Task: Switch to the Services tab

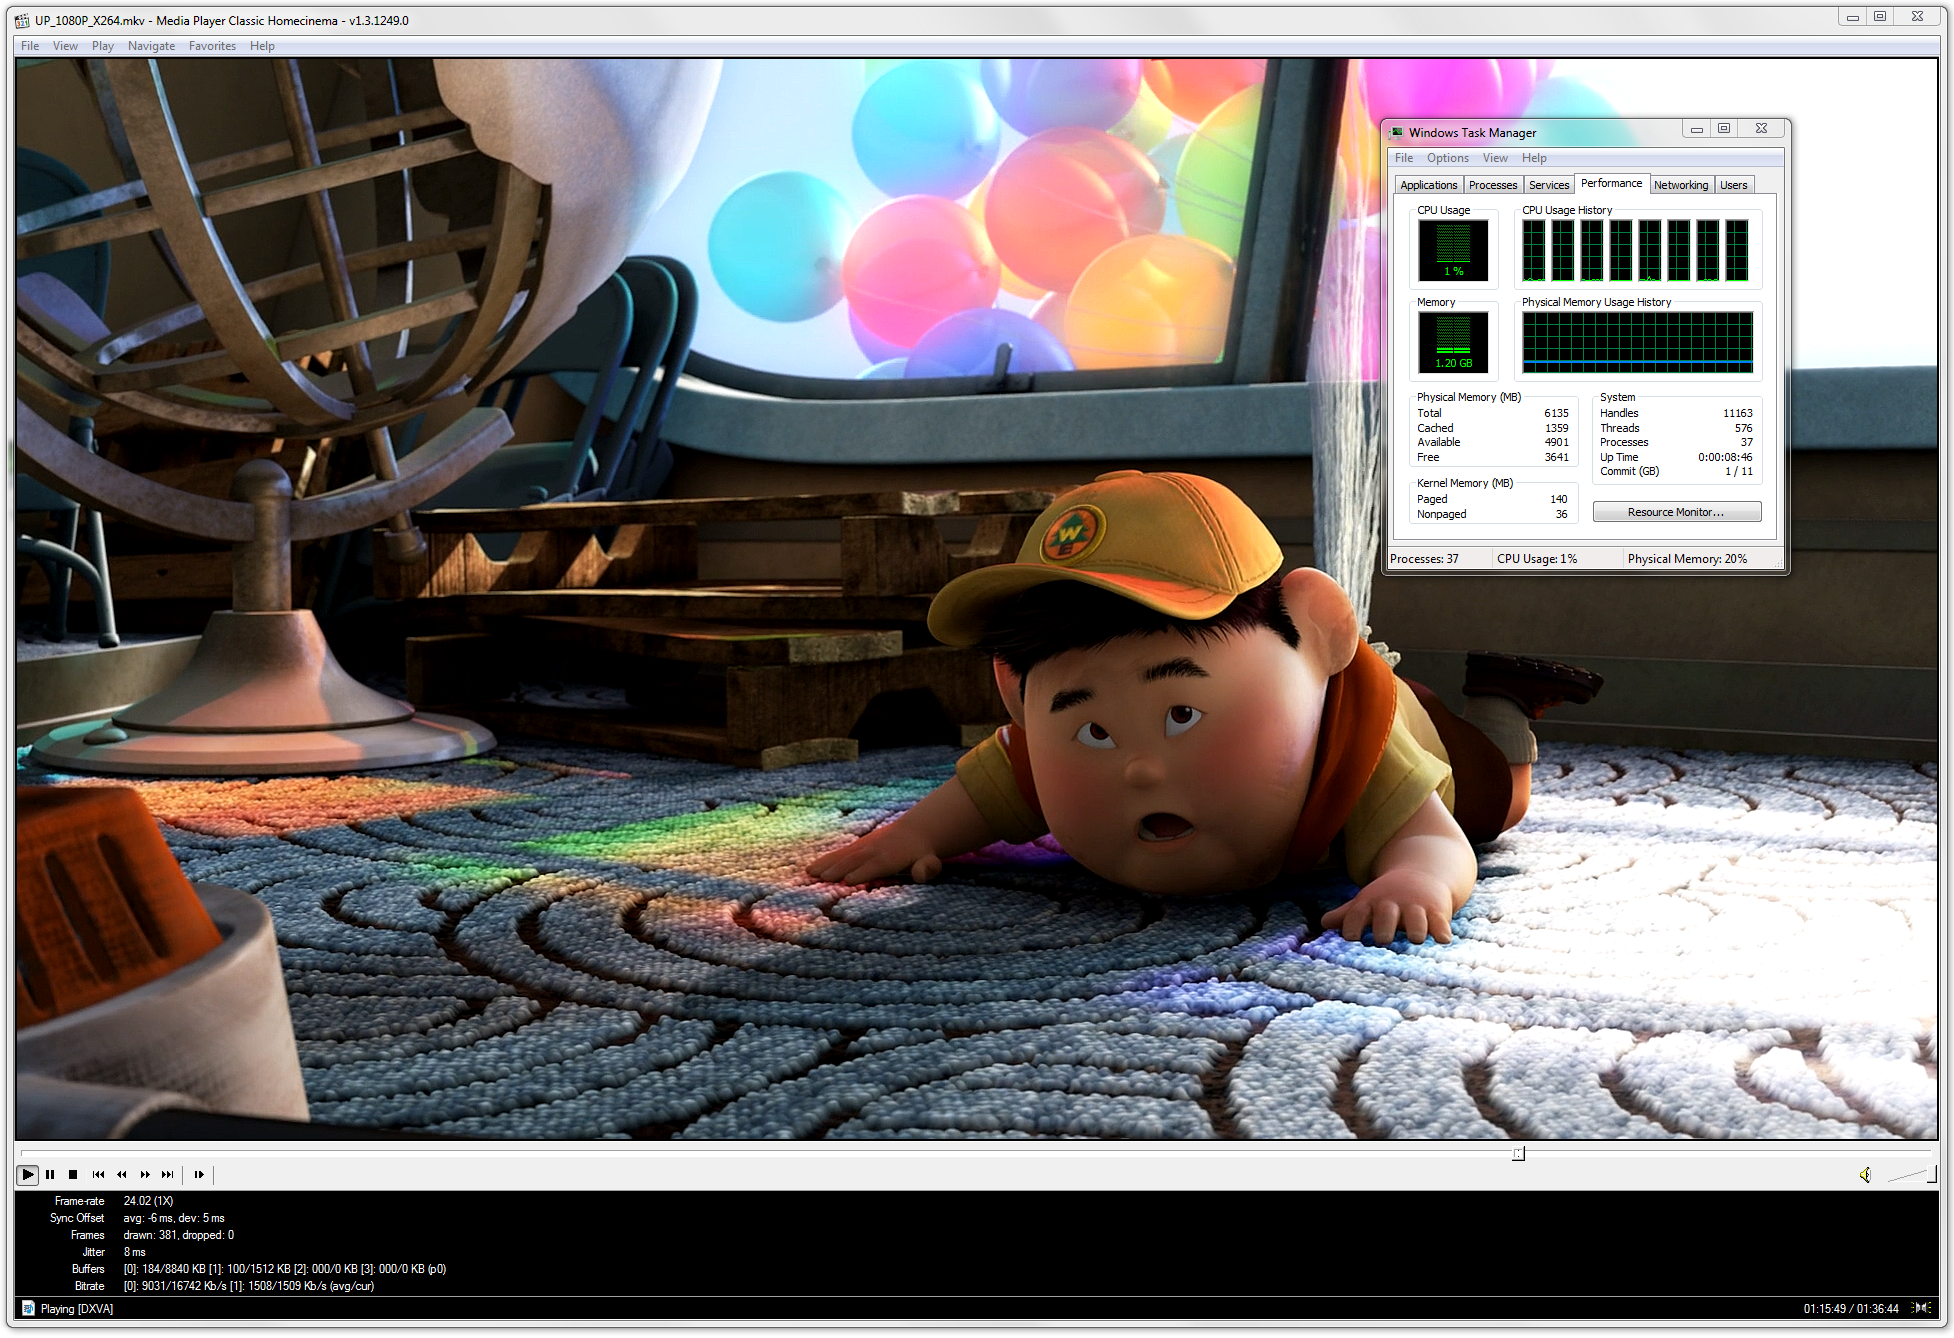Action: click(1548, 185)
